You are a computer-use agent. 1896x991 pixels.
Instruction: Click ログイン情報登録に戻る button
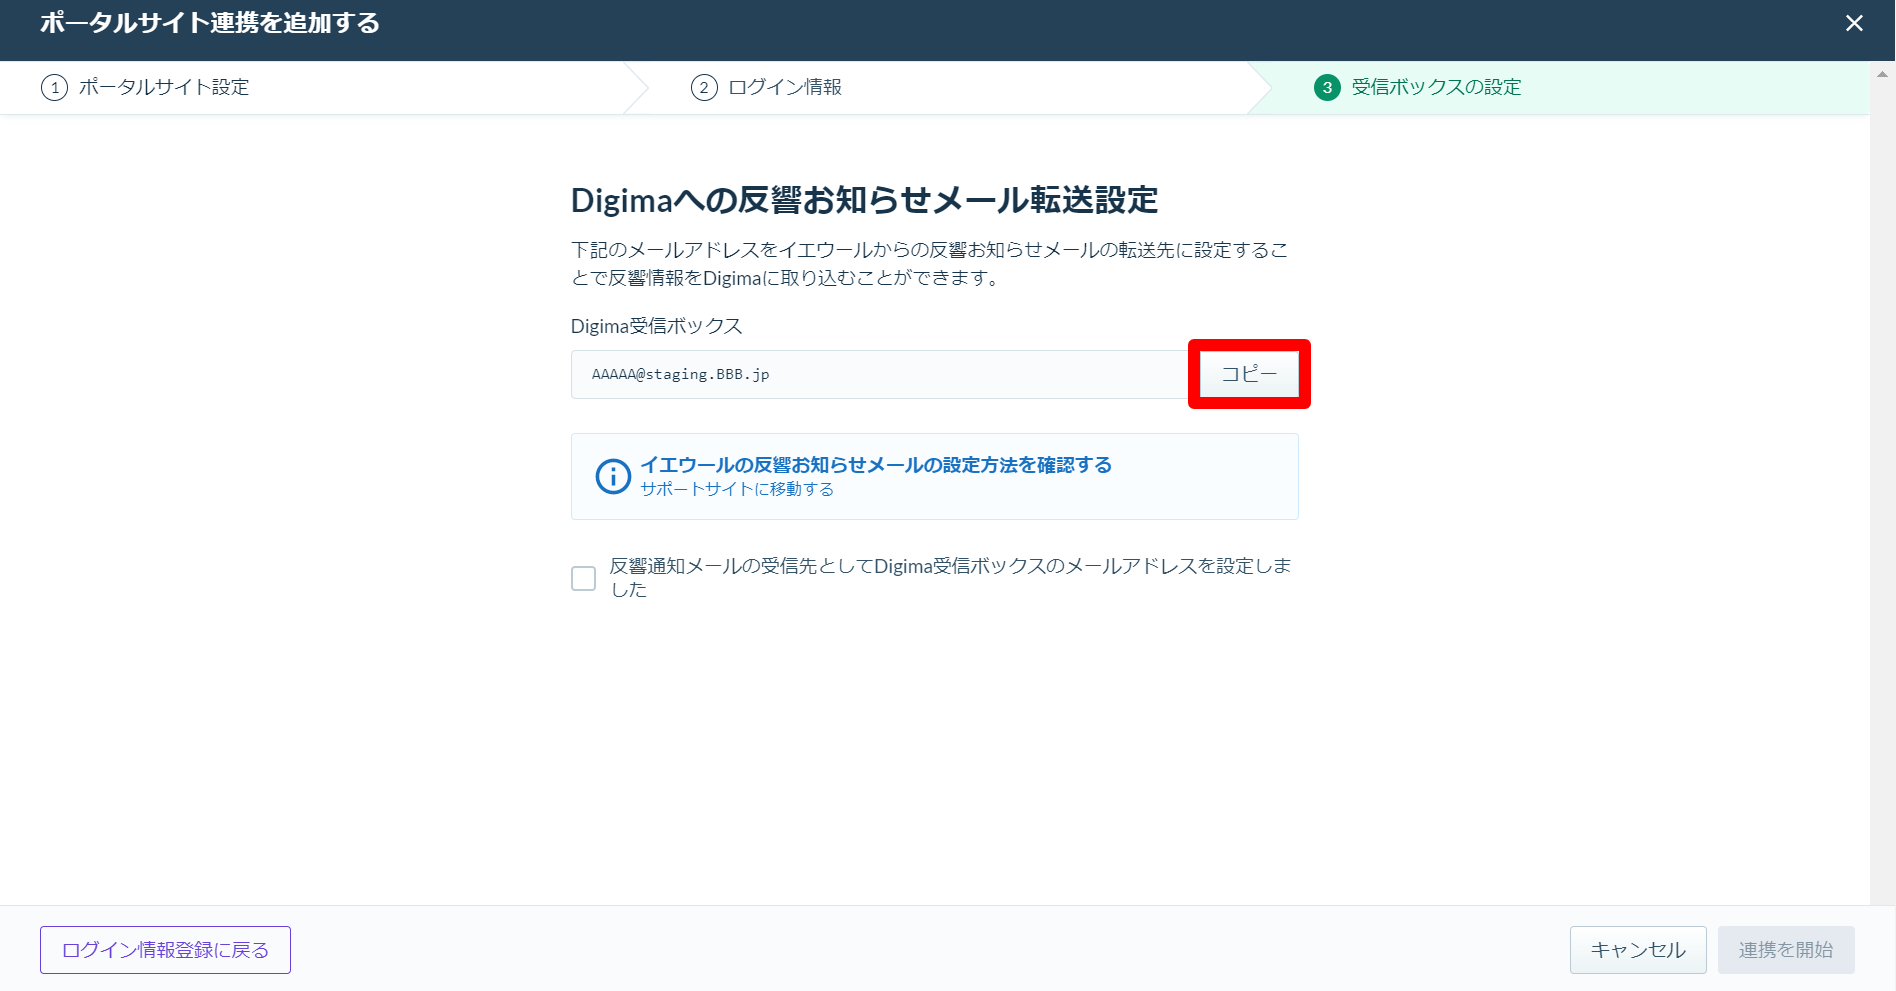coord(165,950)
